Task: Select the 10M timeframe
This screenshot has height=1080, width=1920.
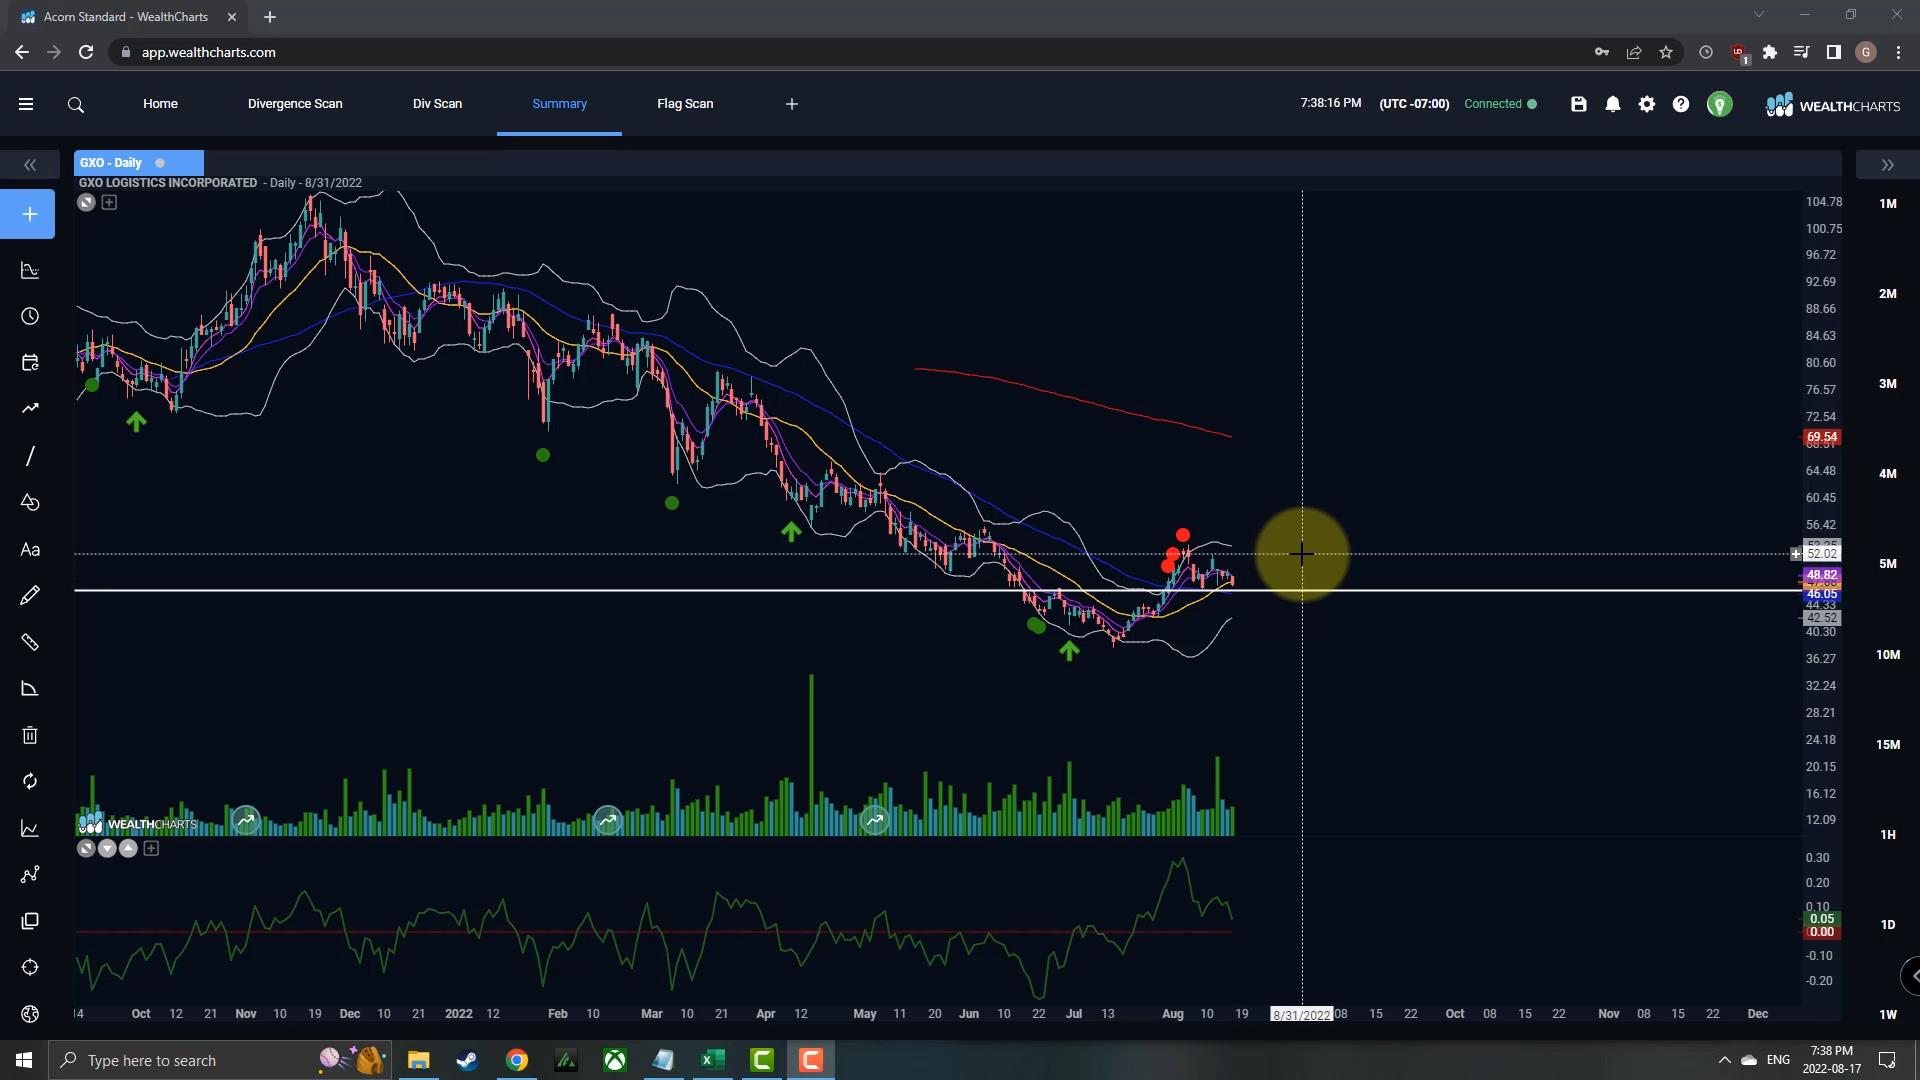Action: [1887, 655]
